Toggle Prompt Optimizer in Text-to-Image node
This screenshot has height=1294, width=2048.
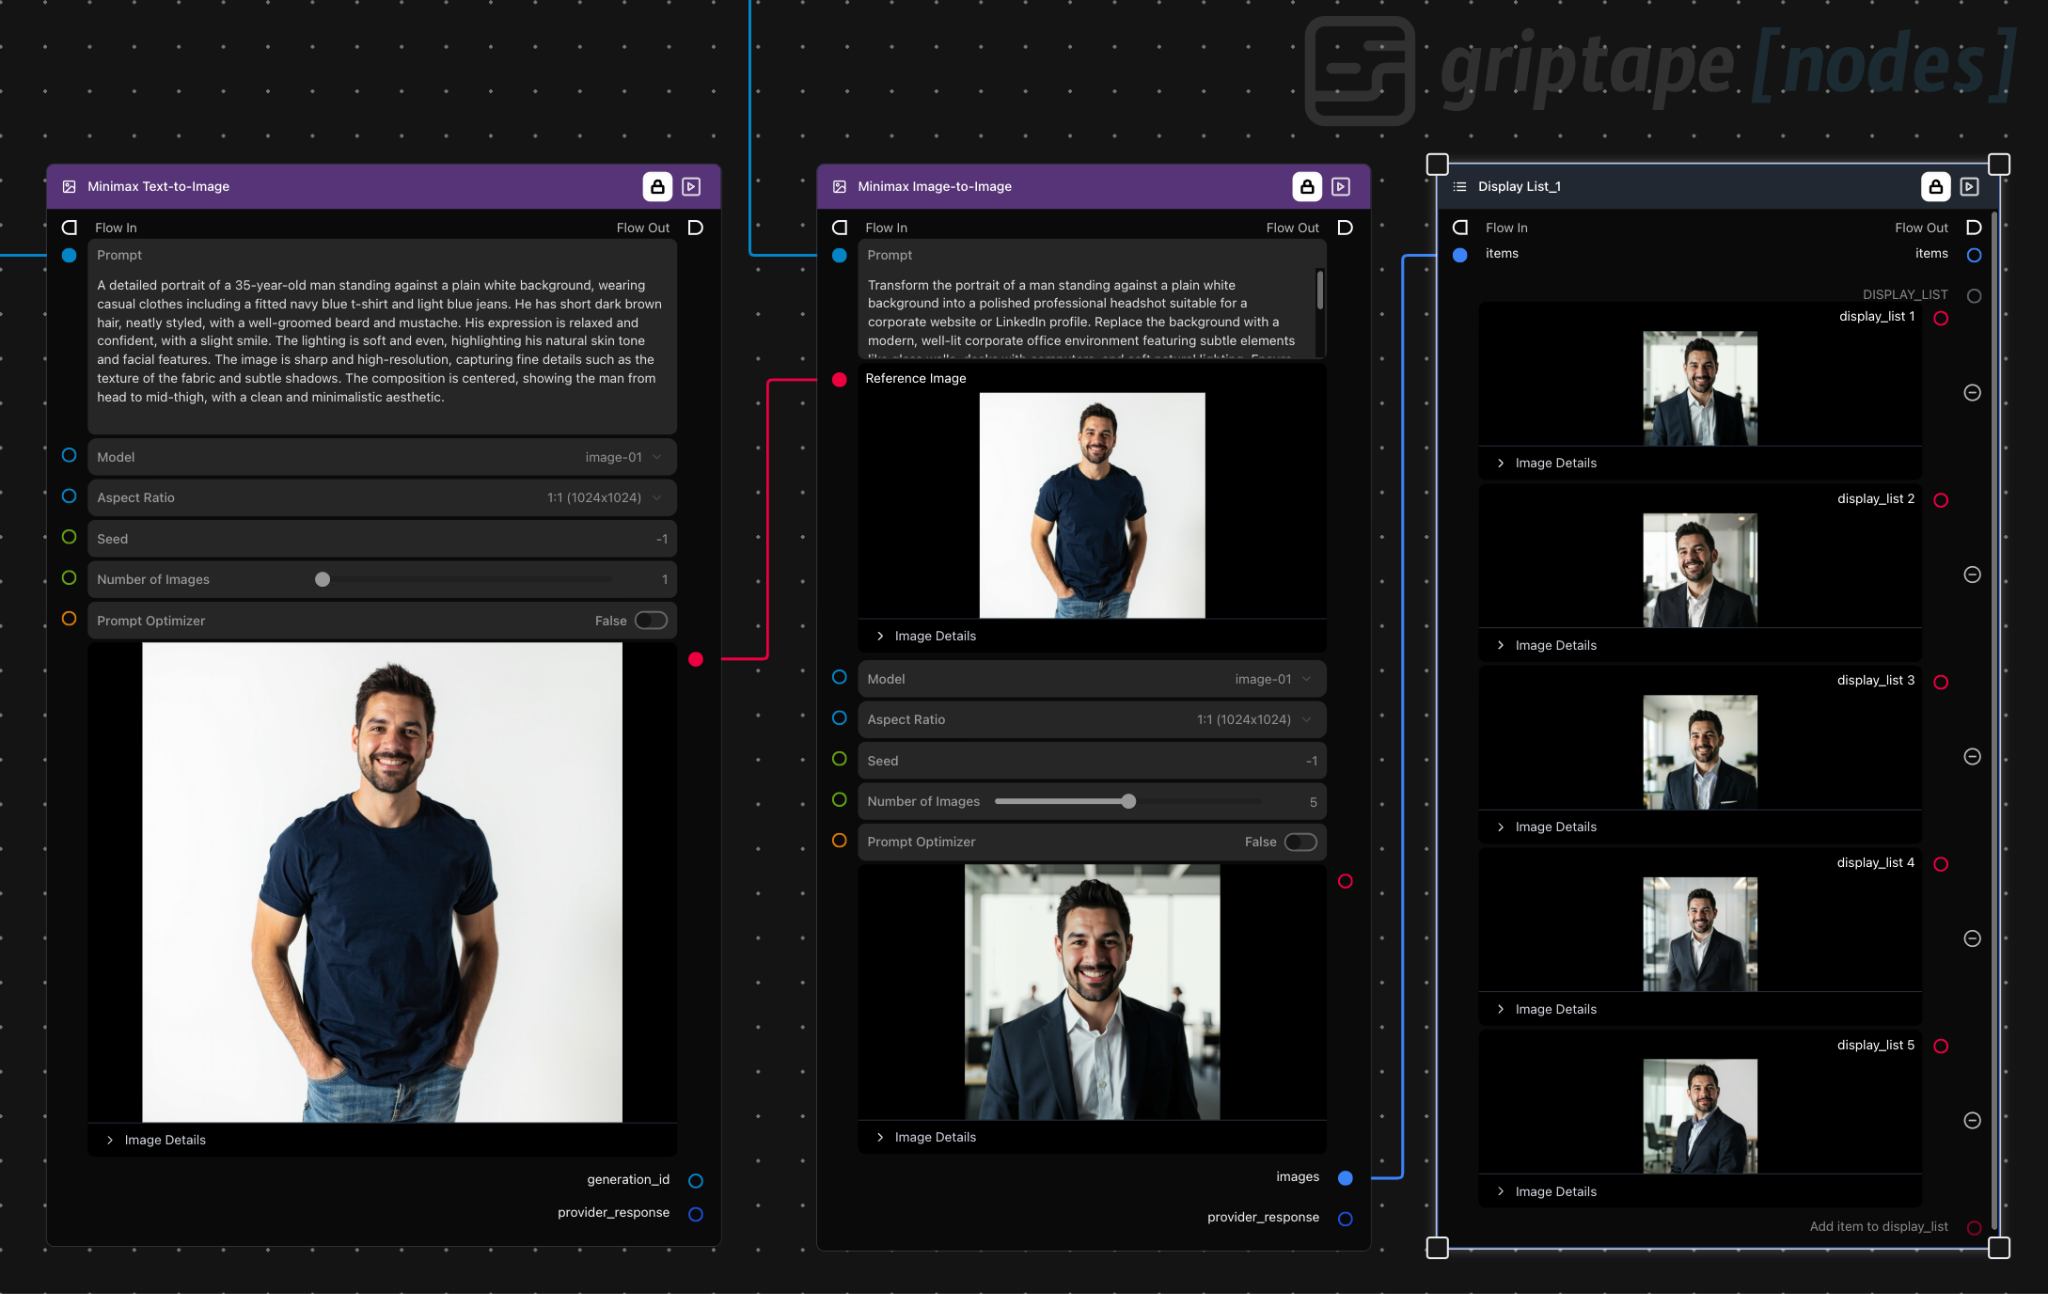point(651,621)
